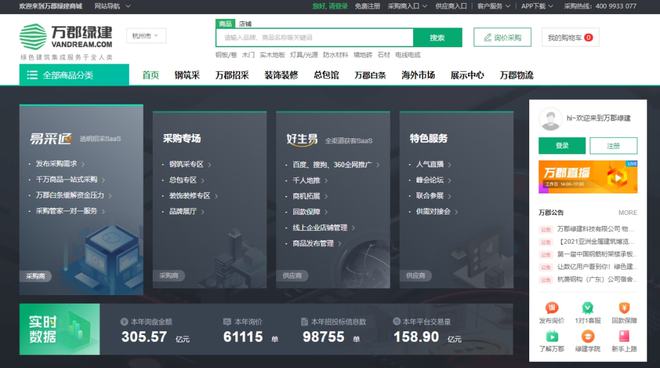Click the 易采通 logo
This screenshot has height=368, width=660.
51,139
